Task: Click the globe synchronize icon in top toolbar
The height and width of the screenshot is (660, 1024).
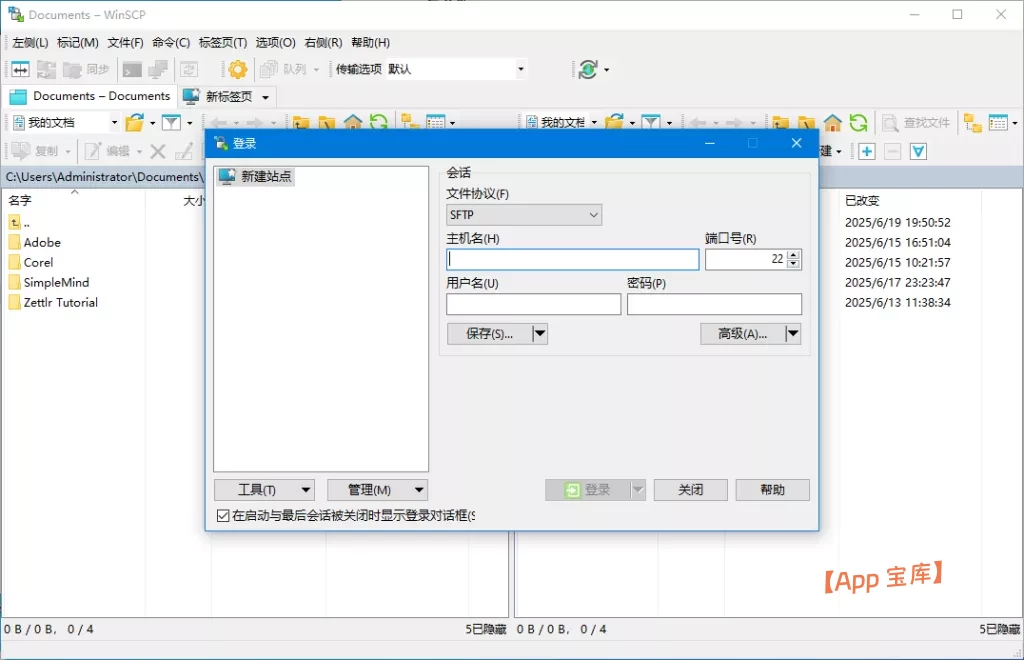Action: pyautogui.click(x=588, y=69)
